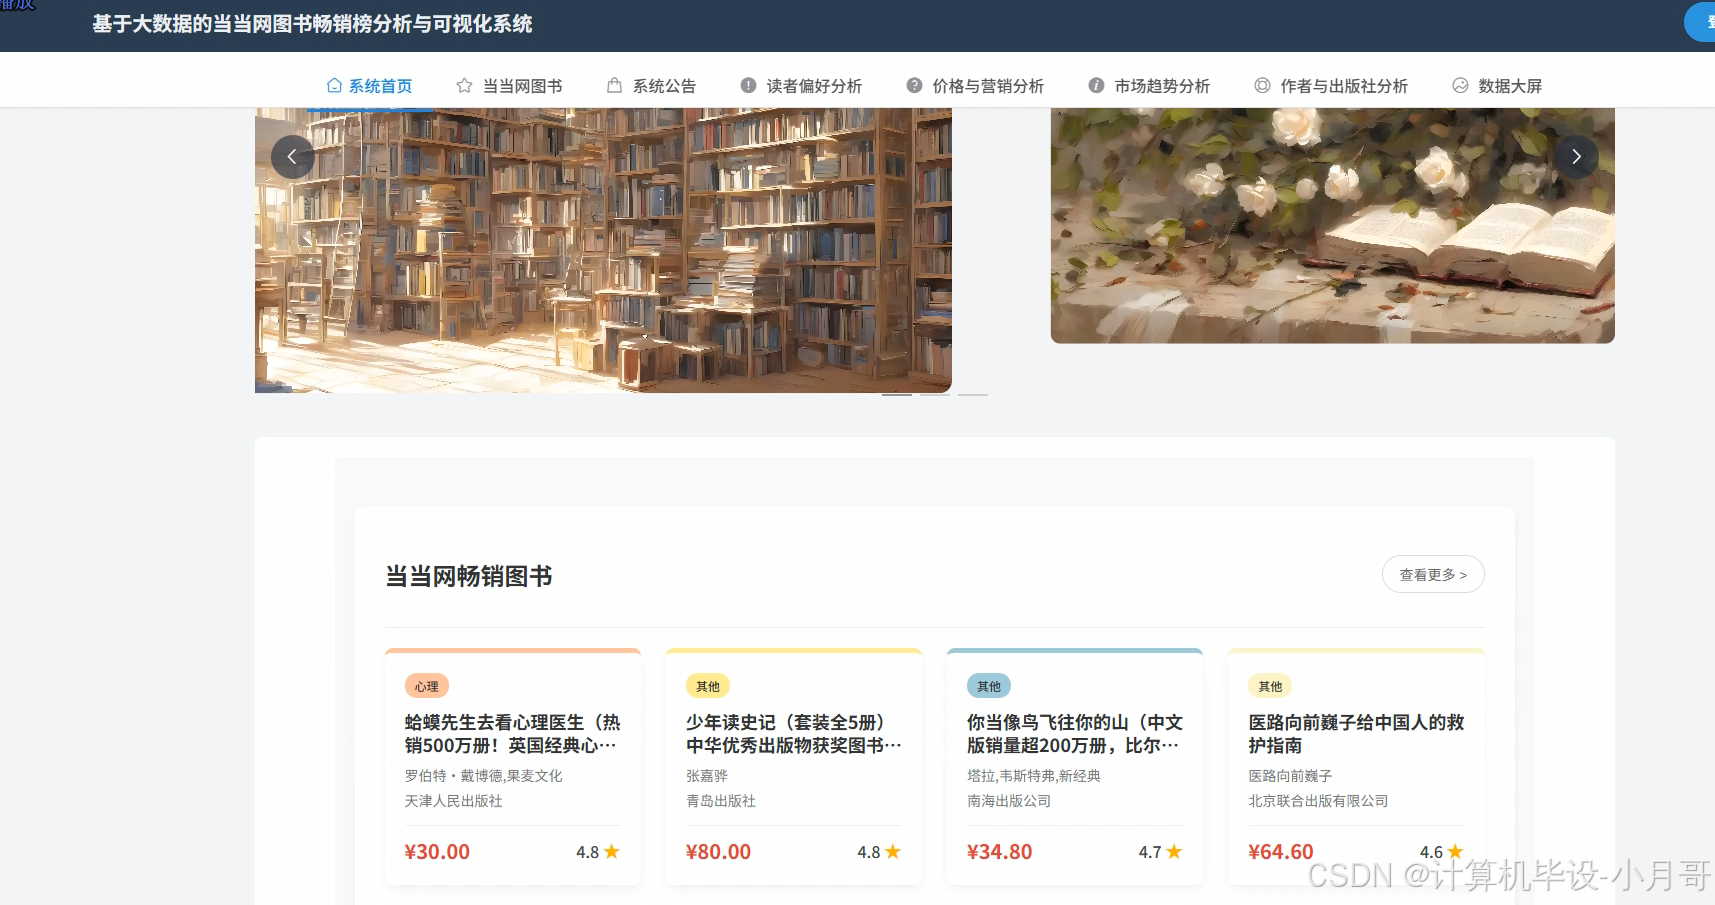Navigate to the 数据大屏 tab
Image resolution: width=1715 pixels, height=905 pixels.
pos(1509,85)
